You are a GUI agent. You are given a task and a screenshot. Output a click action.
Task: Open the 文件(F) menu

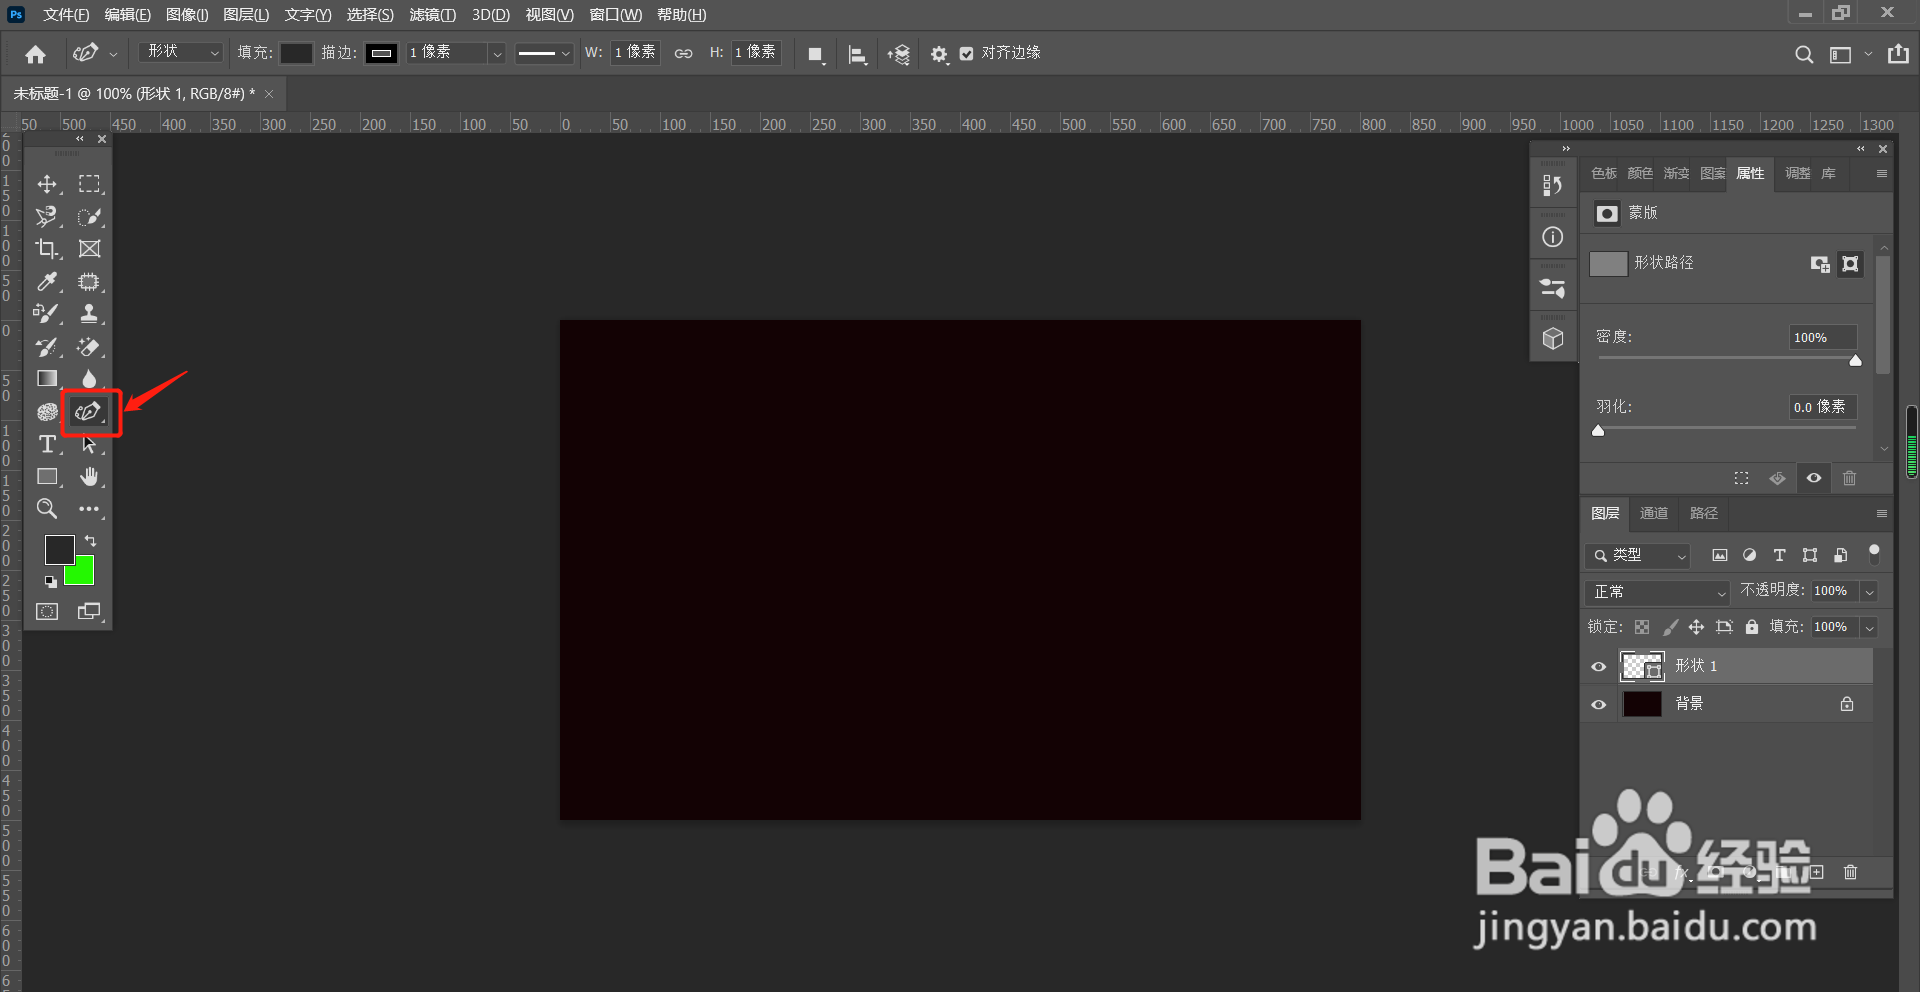[x=66, y=15]
